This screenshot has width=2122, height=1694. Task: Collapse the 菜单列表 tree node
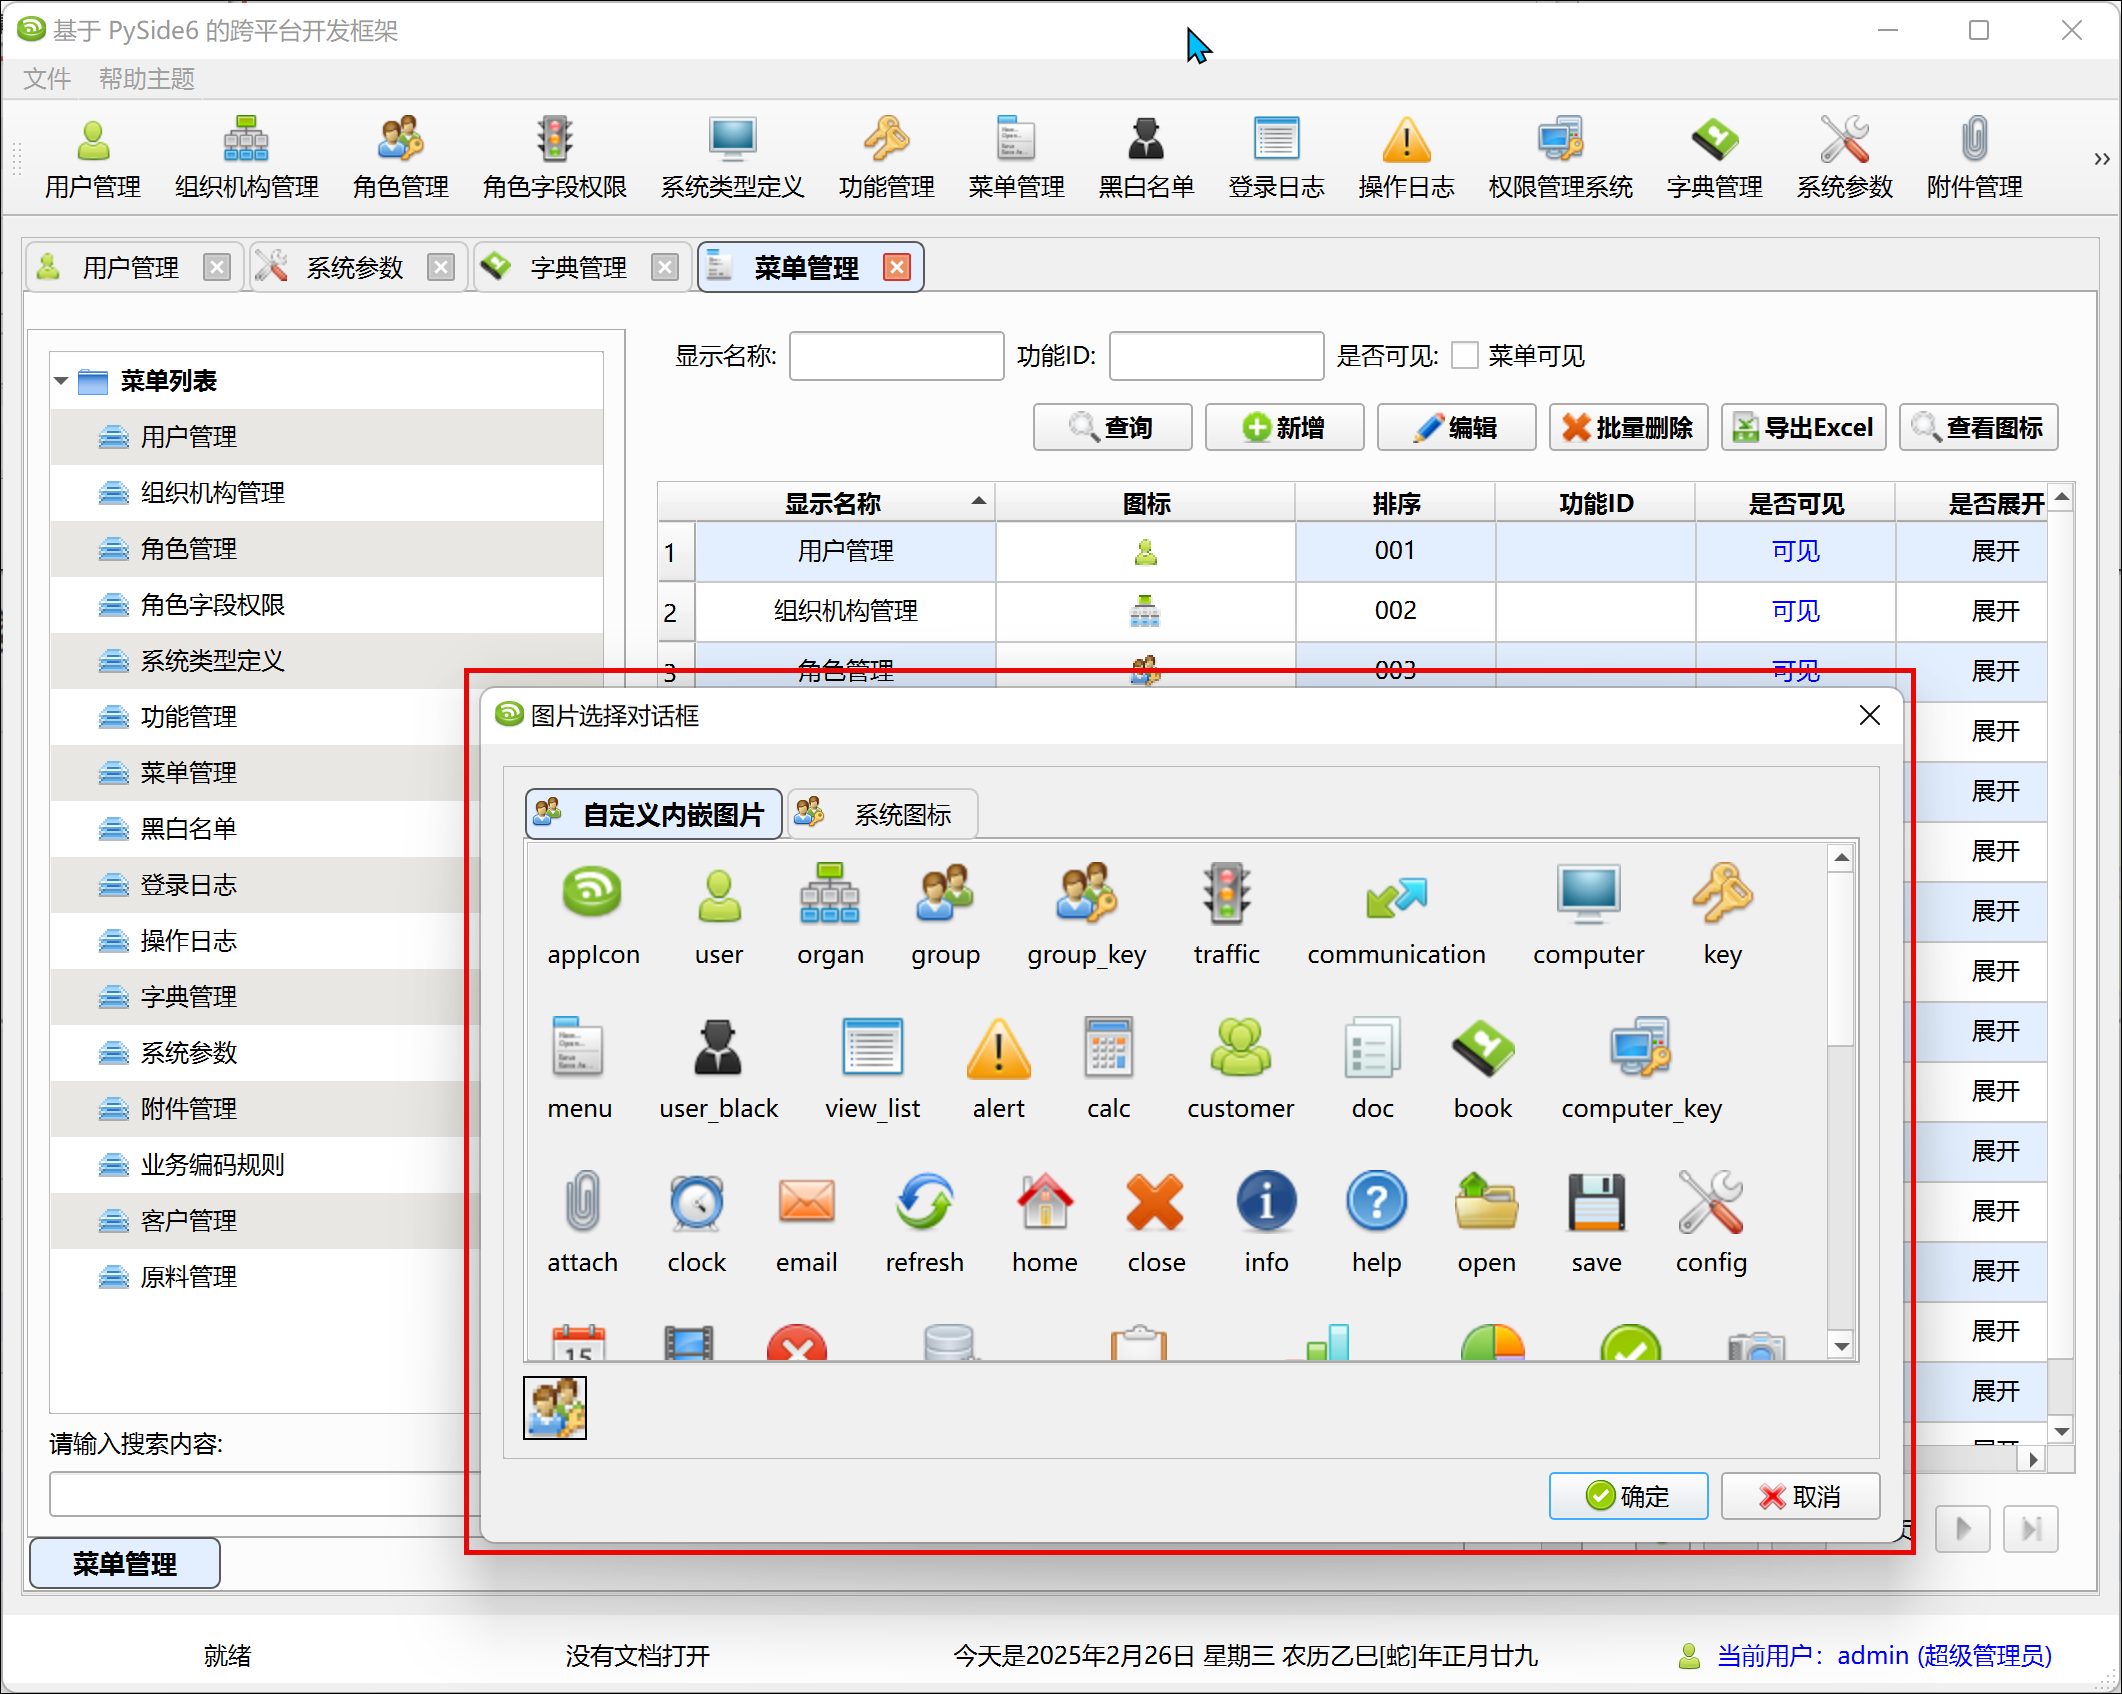point(61,381)
